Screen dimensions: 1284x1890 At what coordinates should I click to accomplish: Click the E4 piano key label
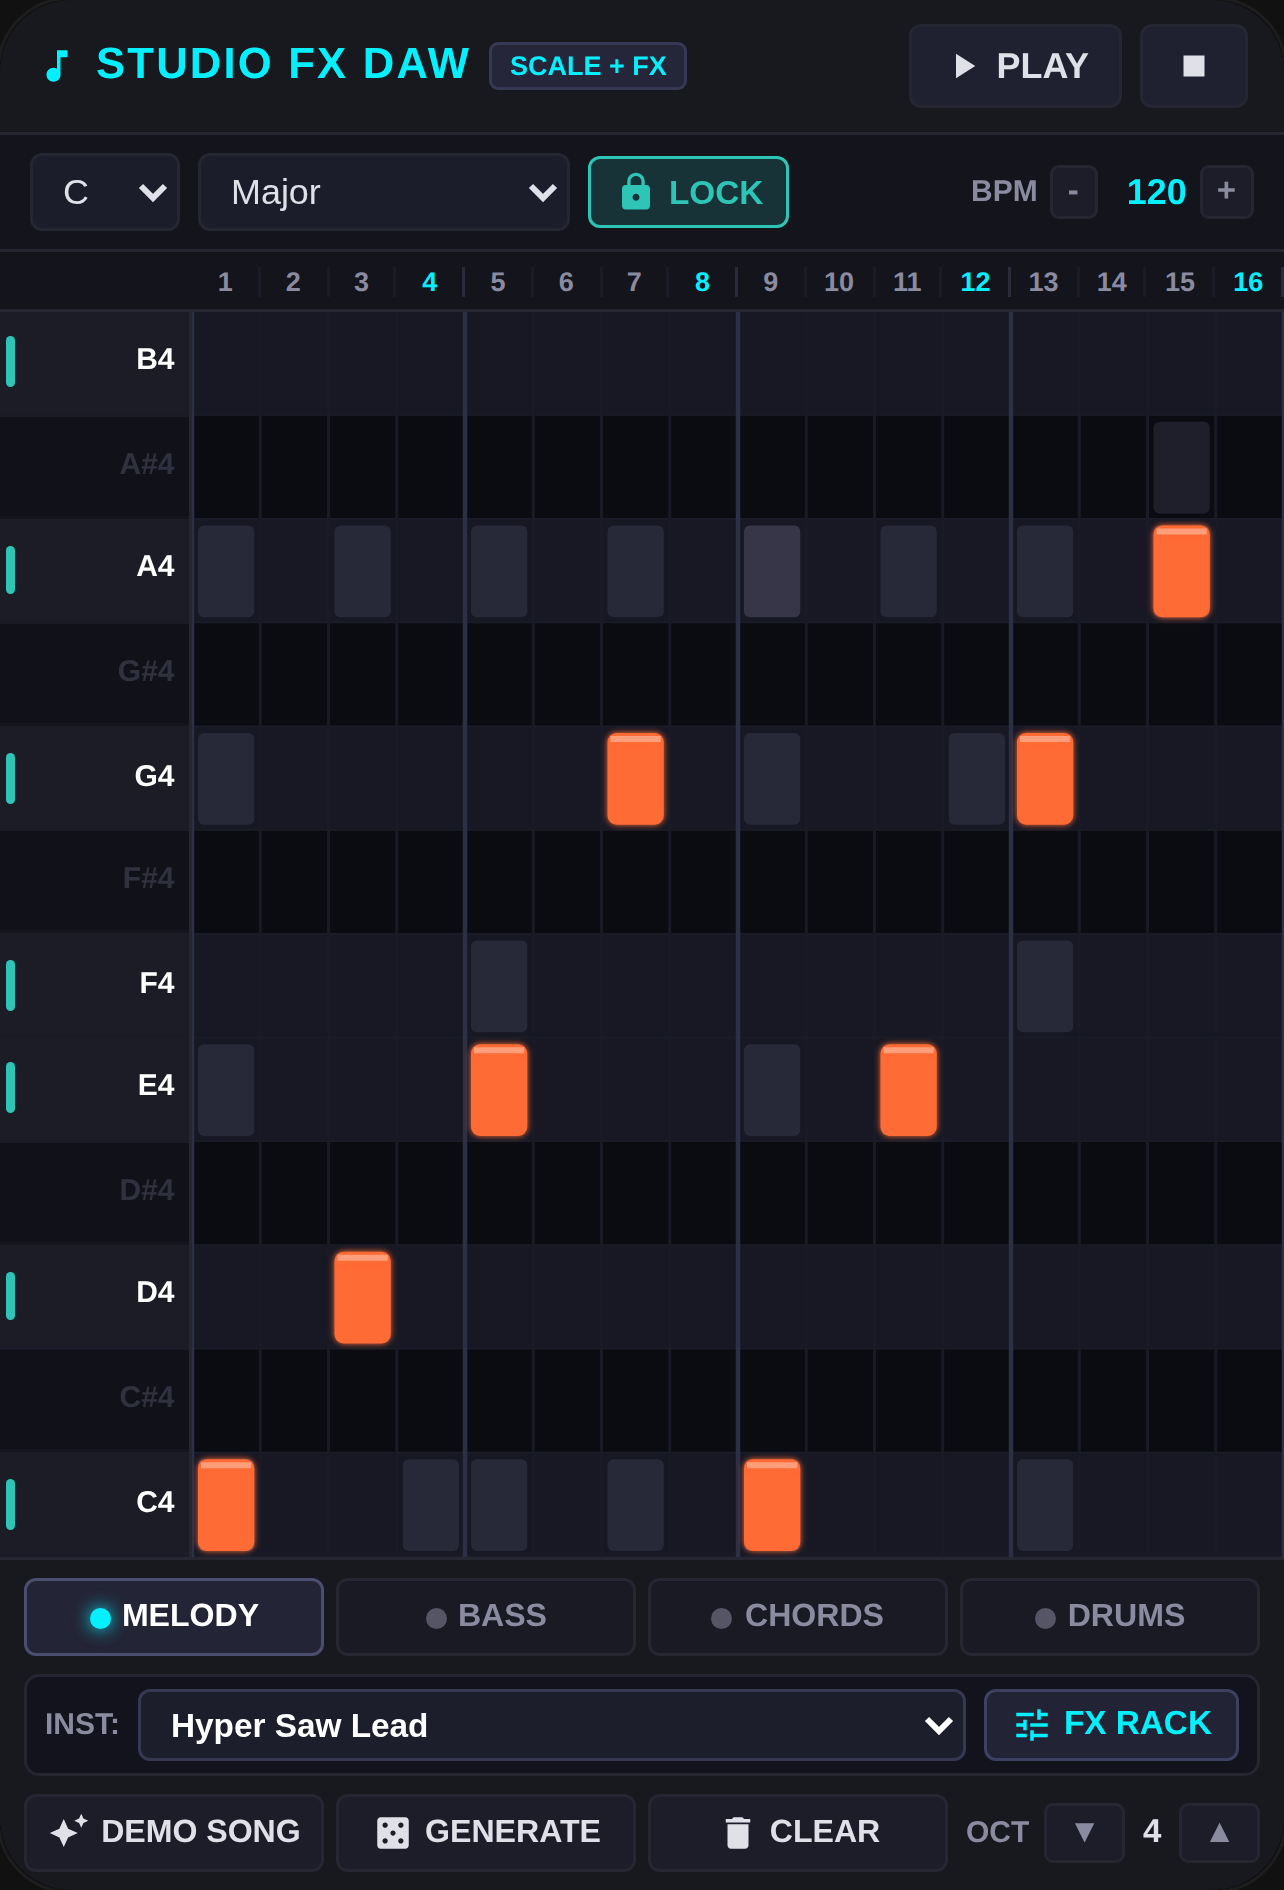(x=96, y=1087)
